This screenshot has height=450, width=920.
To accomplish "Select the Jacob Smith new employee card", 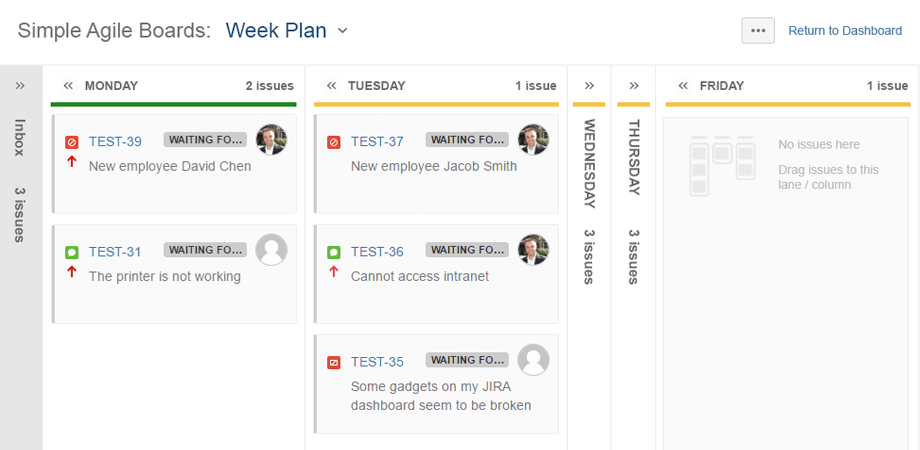I will [436, 164].
